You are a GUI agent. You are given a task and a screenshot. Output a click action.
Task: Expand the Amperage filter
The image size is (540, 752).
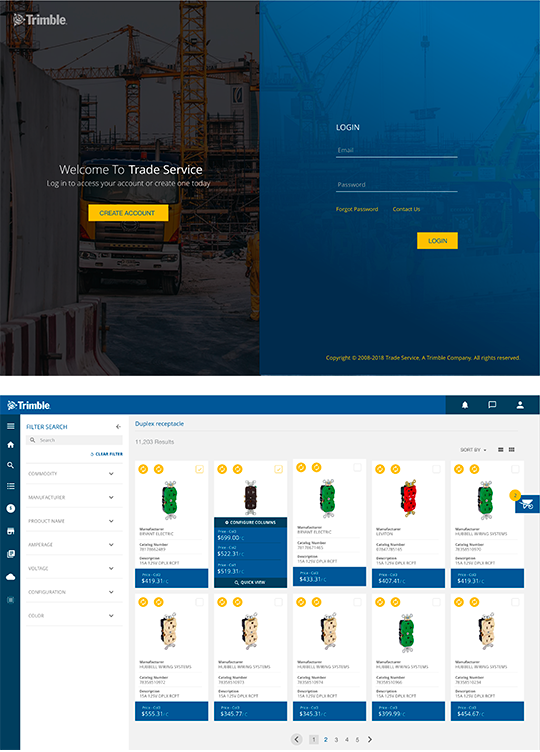(74, 545)
